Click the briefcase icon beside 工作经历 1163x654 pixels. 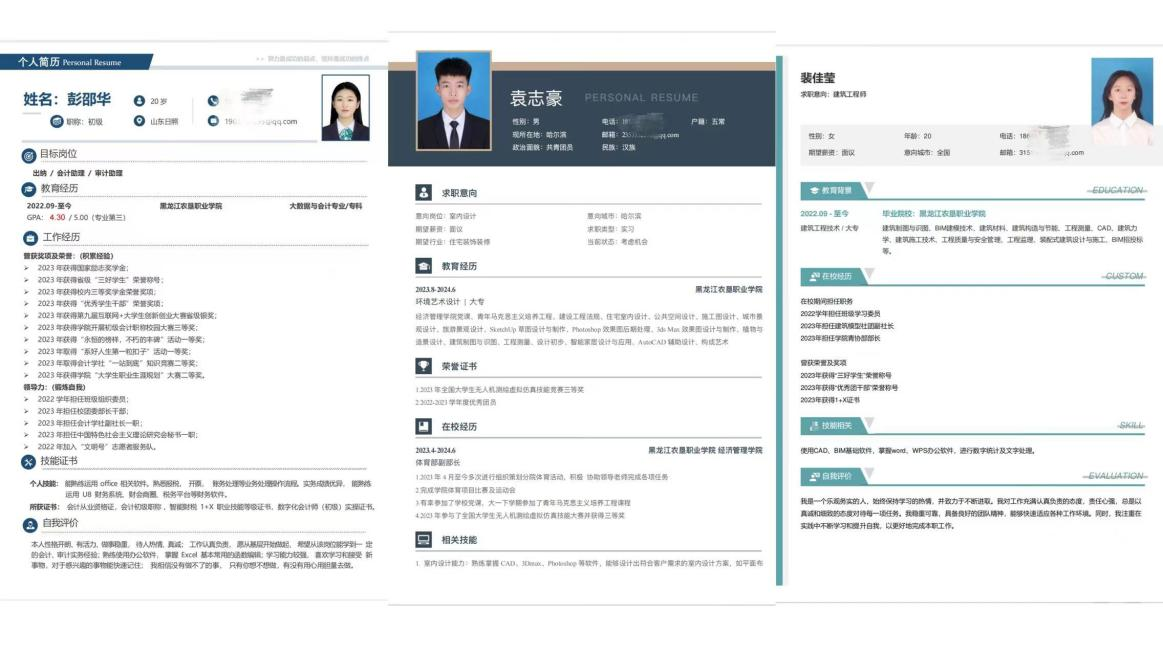tap(30, 238)
